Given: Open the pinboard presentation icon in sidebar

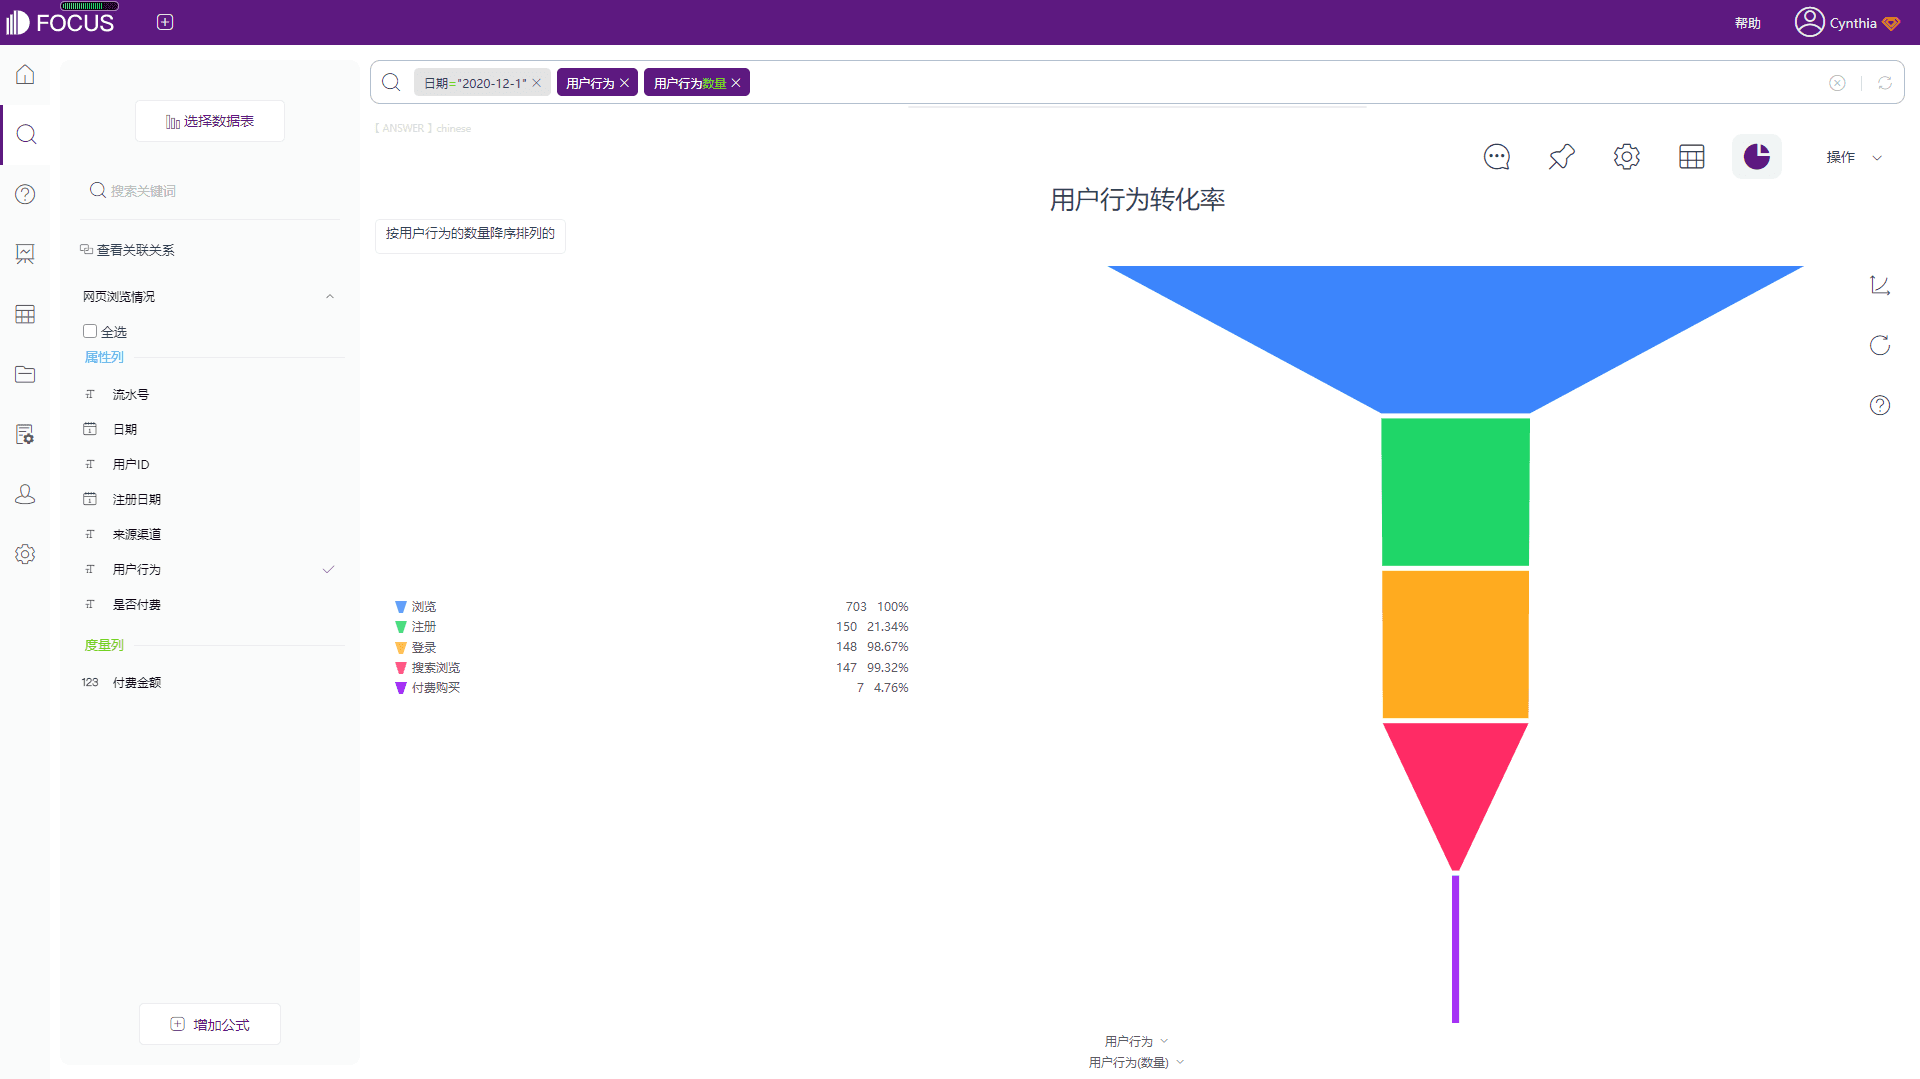Looking at the screenshot, I should [25, 254].
